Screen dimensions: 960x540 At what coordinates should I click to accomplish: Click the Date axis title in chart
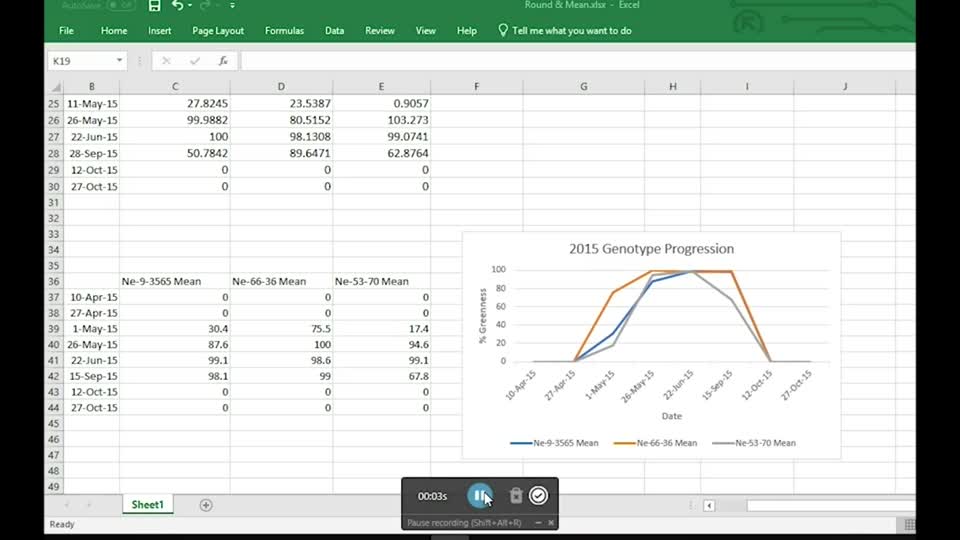pyautogui.click(x=672, y=416)
